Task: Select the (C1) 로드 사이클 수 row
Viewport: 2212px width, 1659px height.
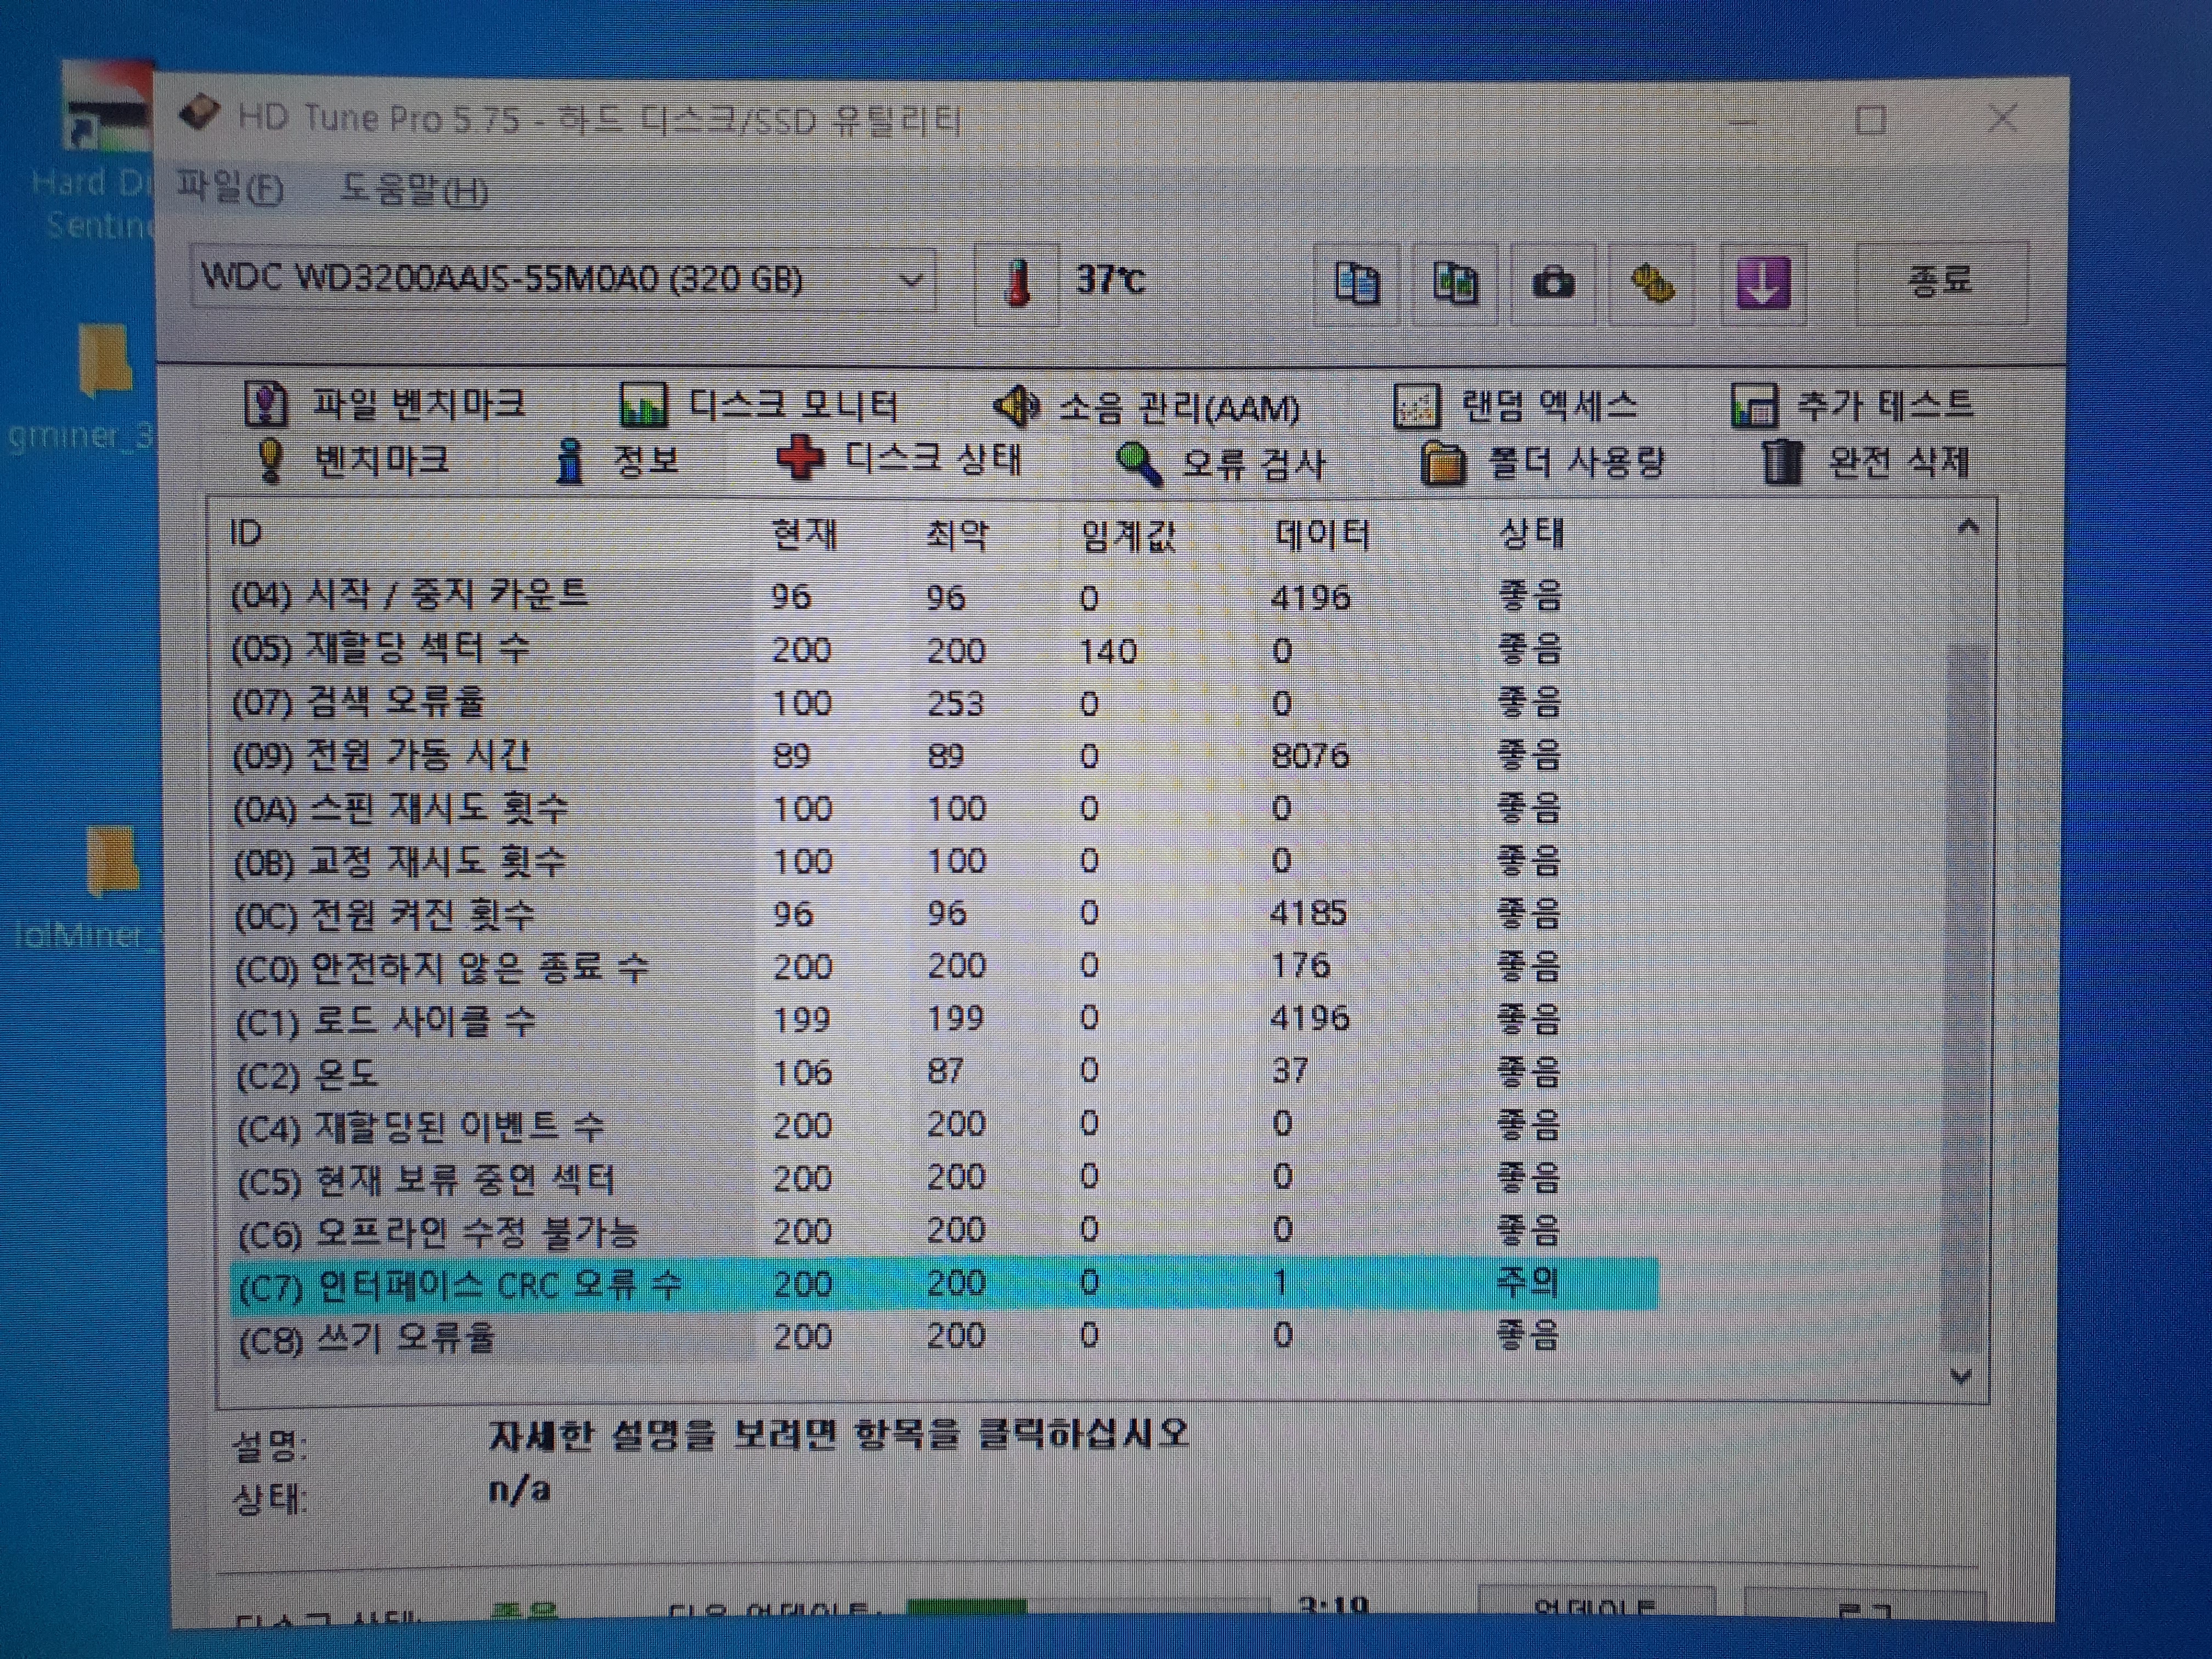Action: [x=943, y=1019]
